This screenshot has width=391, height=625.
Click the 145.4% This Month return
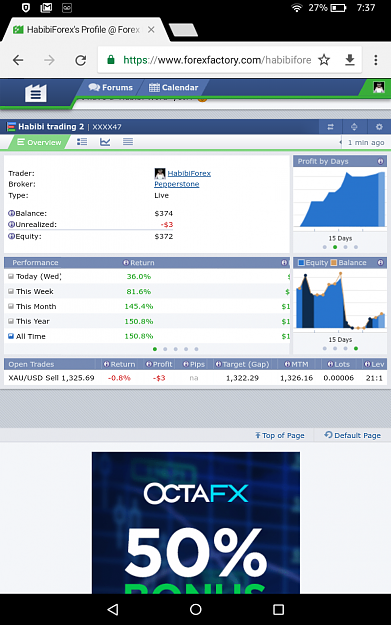click(139, 307)
